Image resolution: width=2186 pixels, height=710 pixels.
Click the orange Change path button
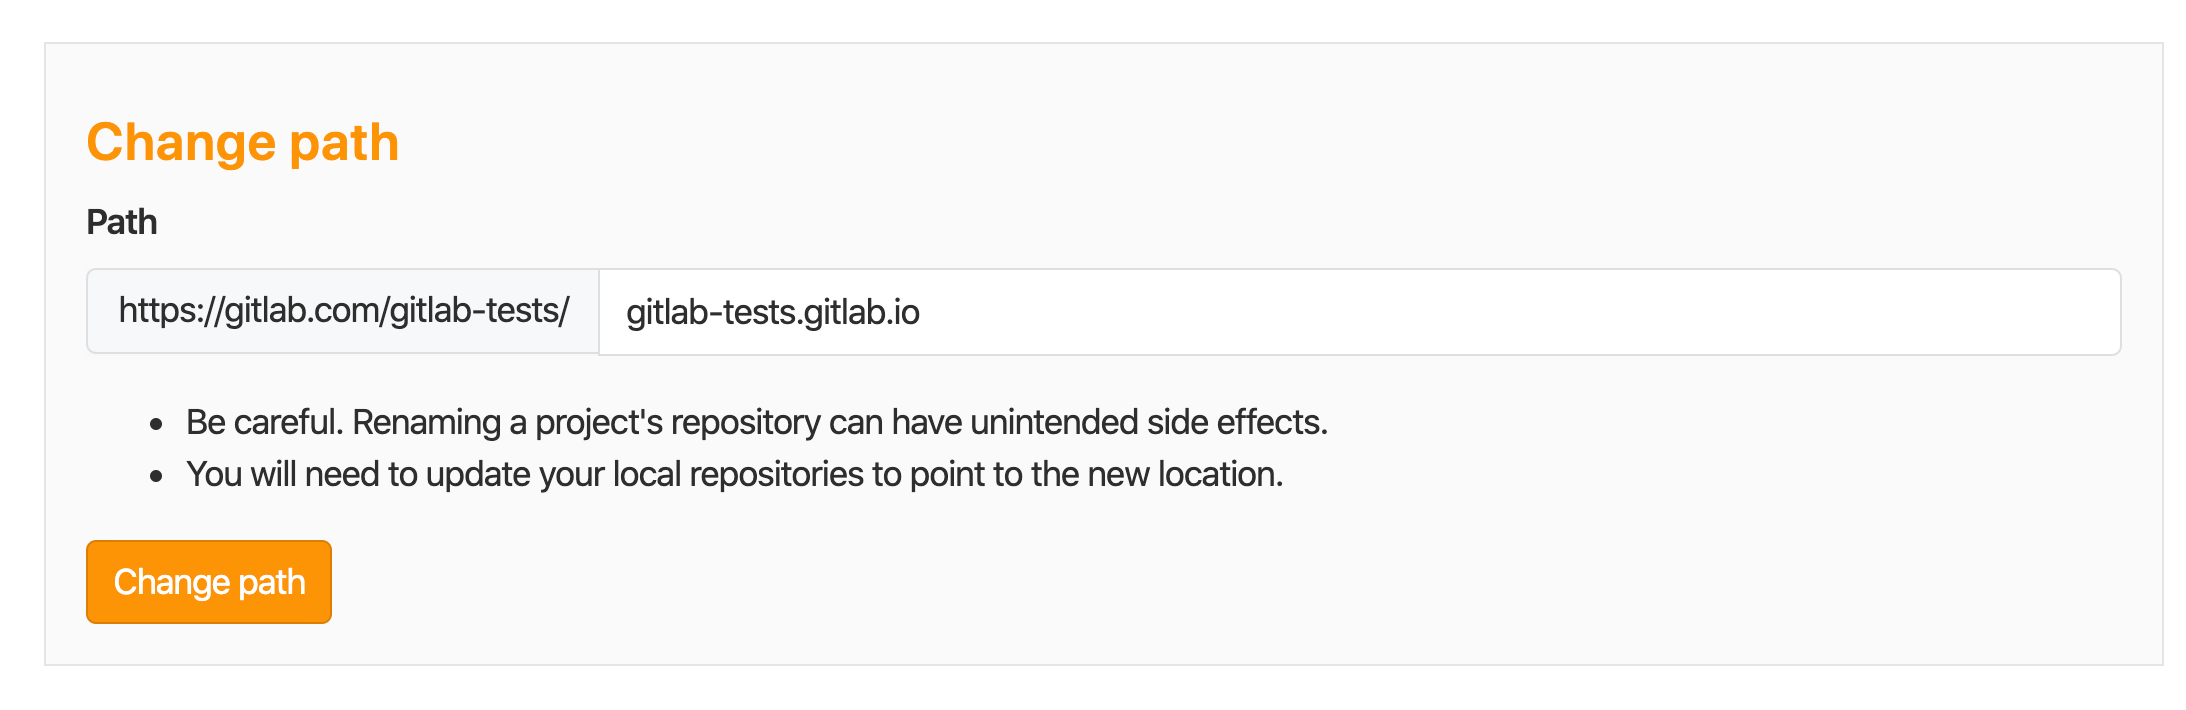(x=208, y=582)
